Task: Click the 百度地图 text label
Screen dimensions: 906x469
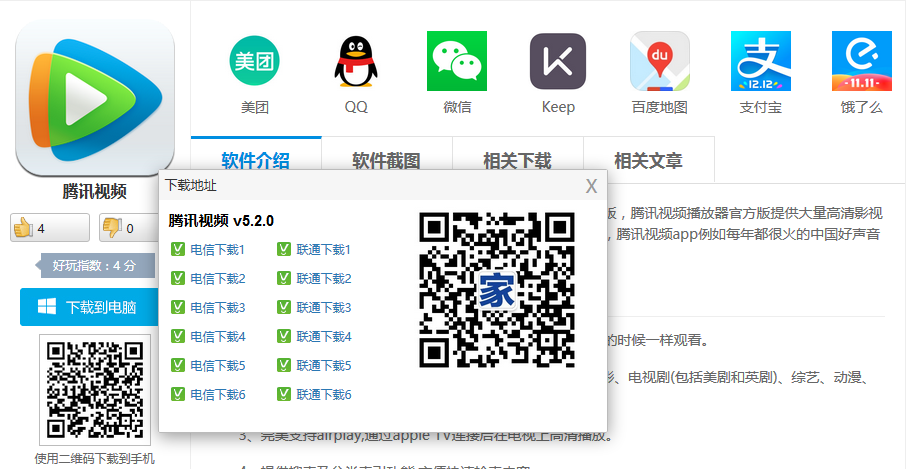Action: 659,107
